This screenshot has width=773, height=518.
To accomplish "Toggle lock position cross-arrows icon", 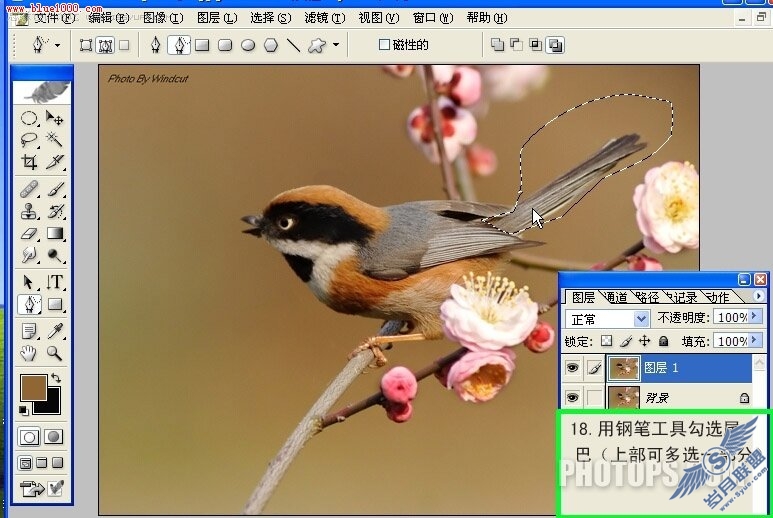I will [x=644, y=341].
